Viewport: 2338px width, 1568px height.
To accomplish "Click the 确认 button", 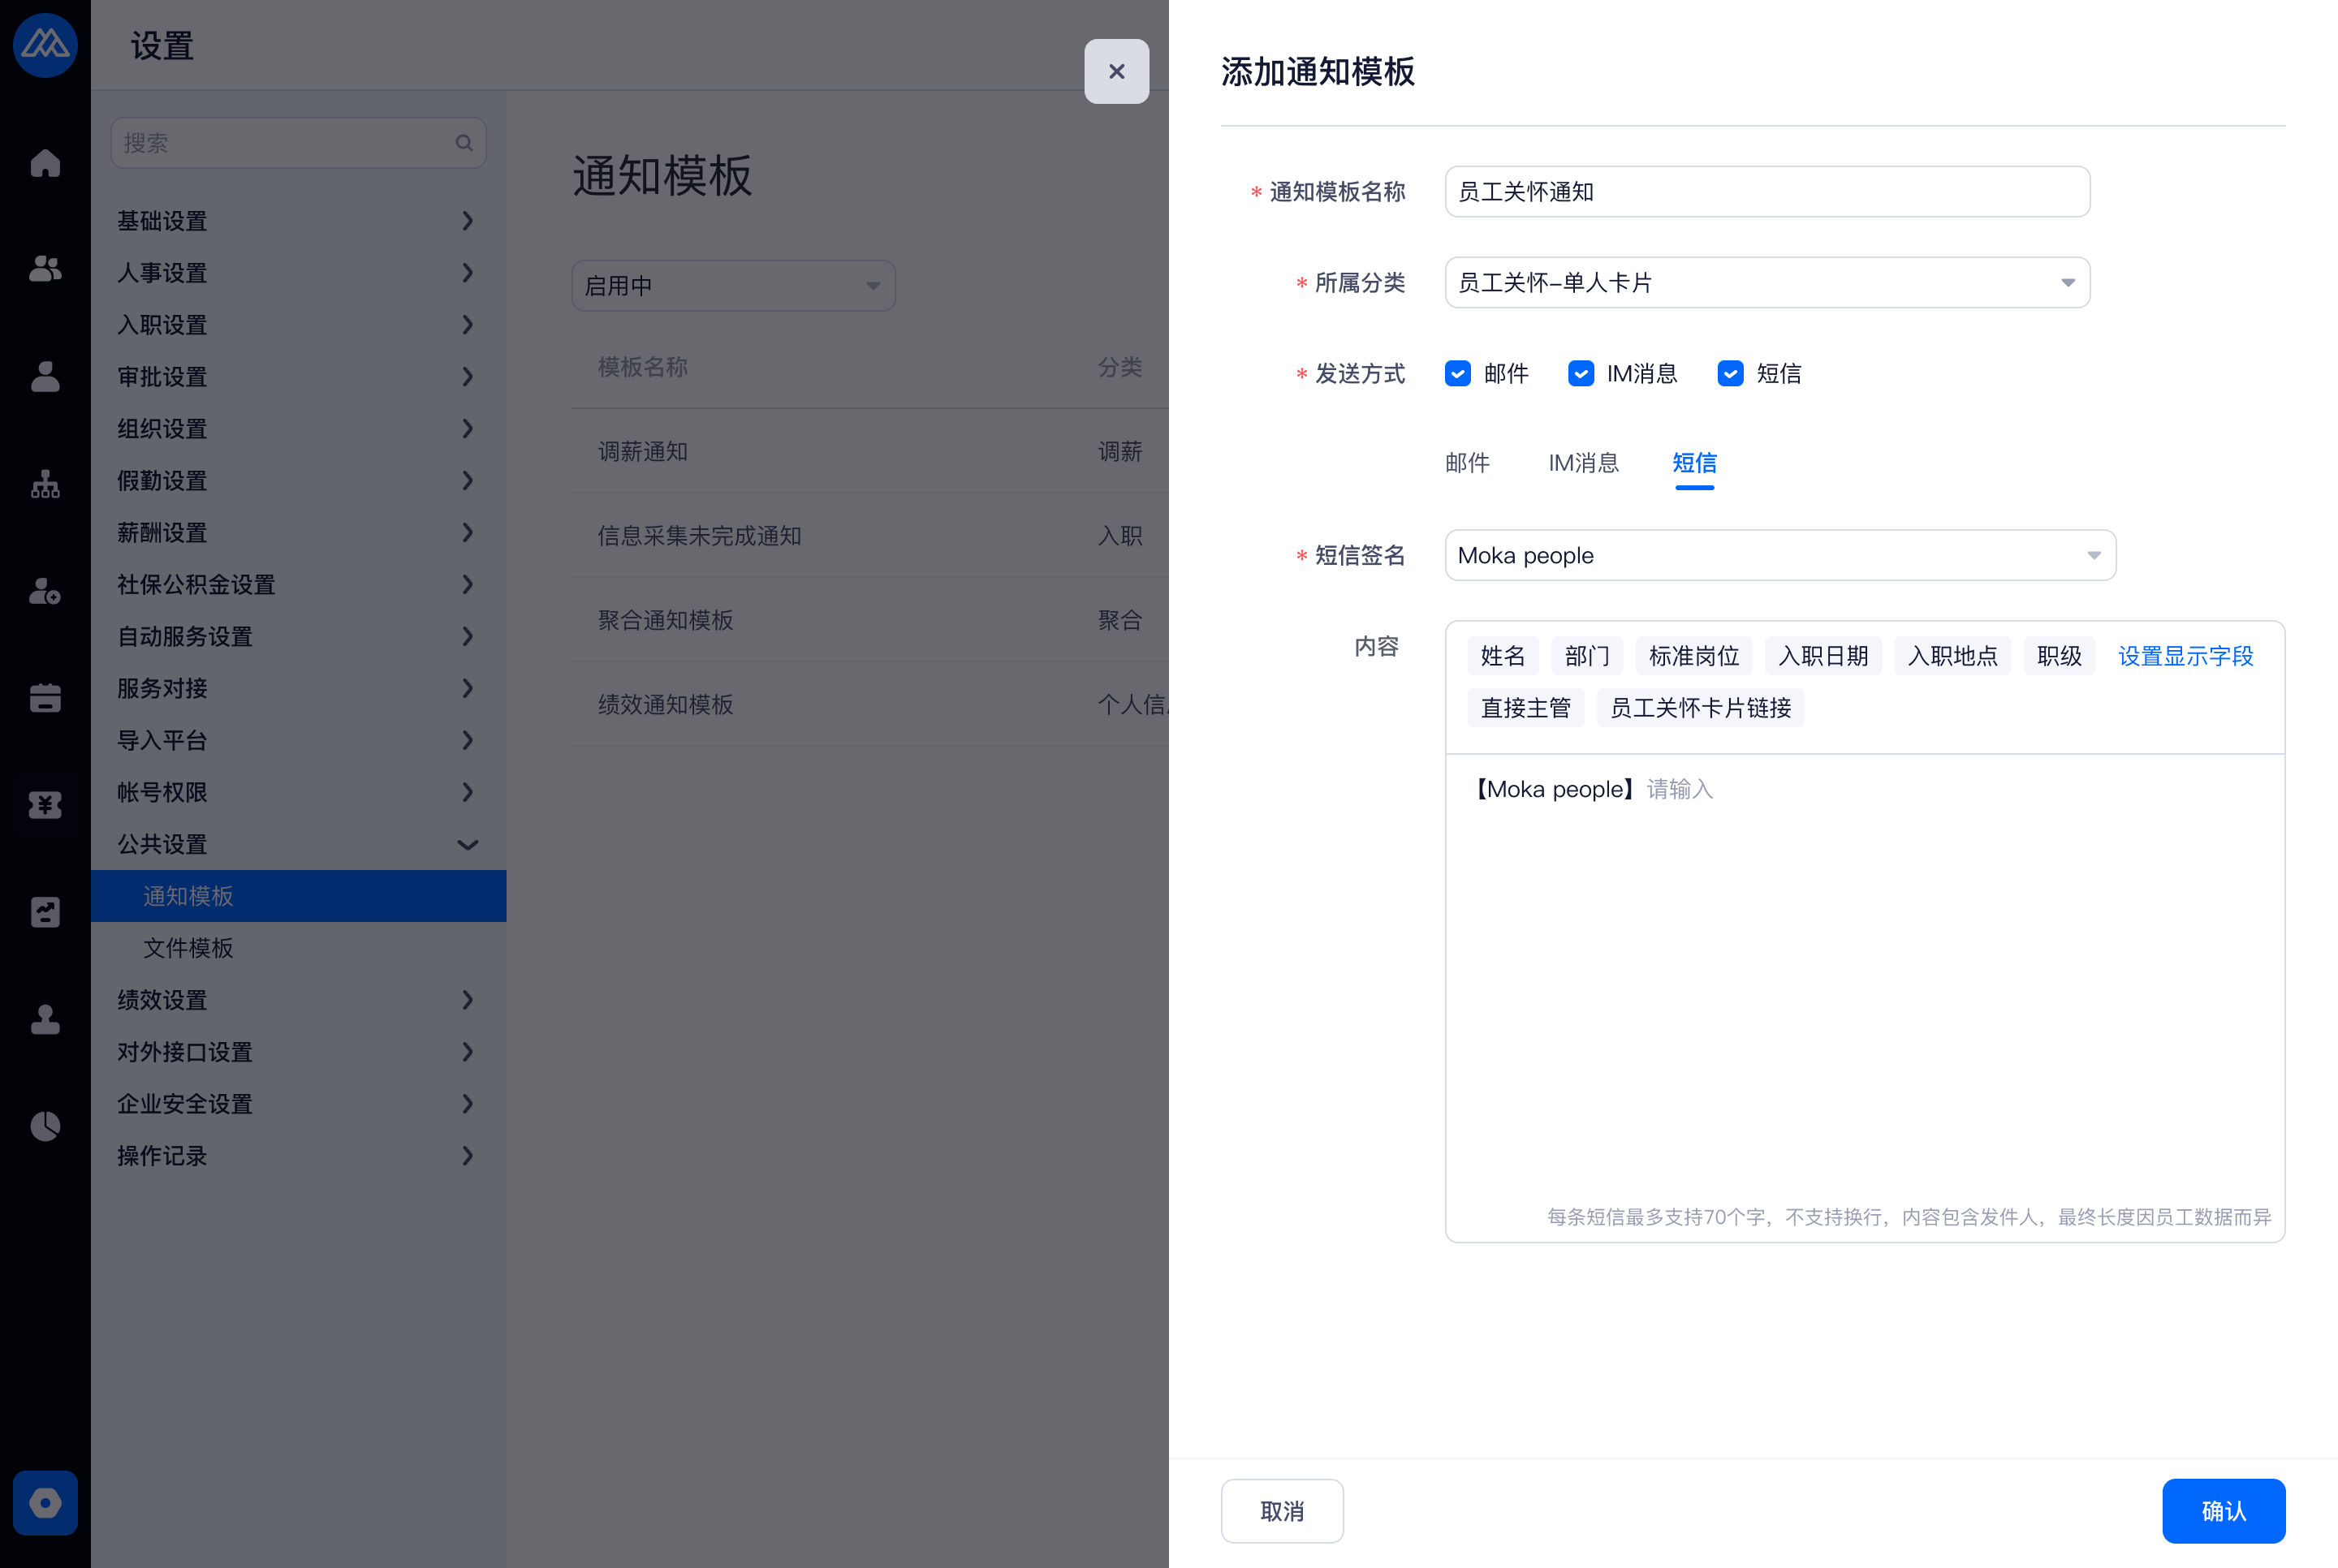I will pyautogui.click(x=2224, y=1511).
